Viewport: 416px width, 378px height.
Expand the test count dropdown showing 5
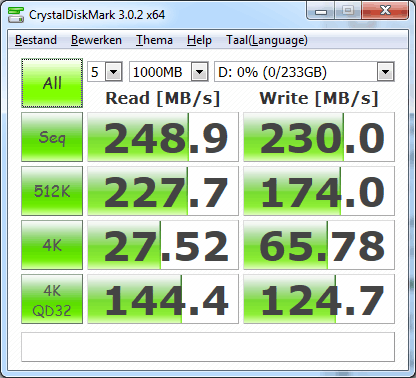[x=114, y=71]
